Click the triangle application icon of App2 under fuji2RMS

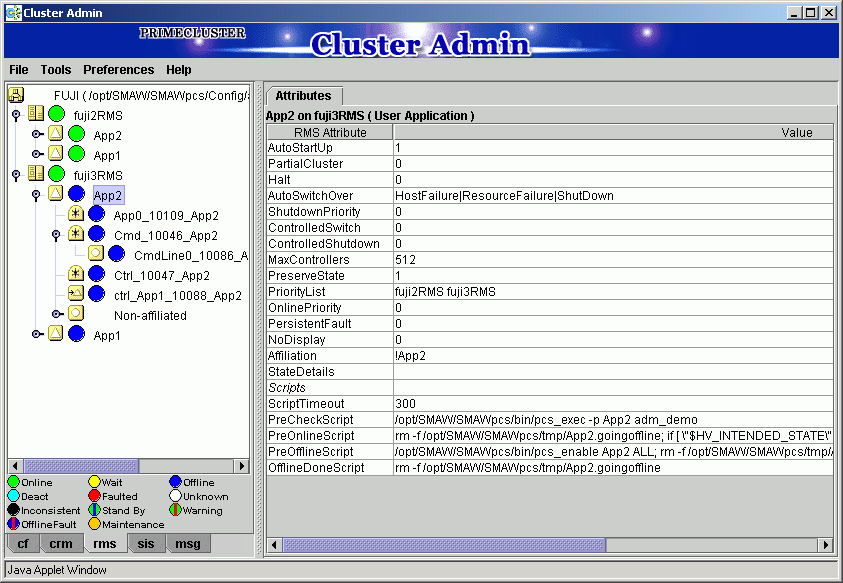(56, 134)
